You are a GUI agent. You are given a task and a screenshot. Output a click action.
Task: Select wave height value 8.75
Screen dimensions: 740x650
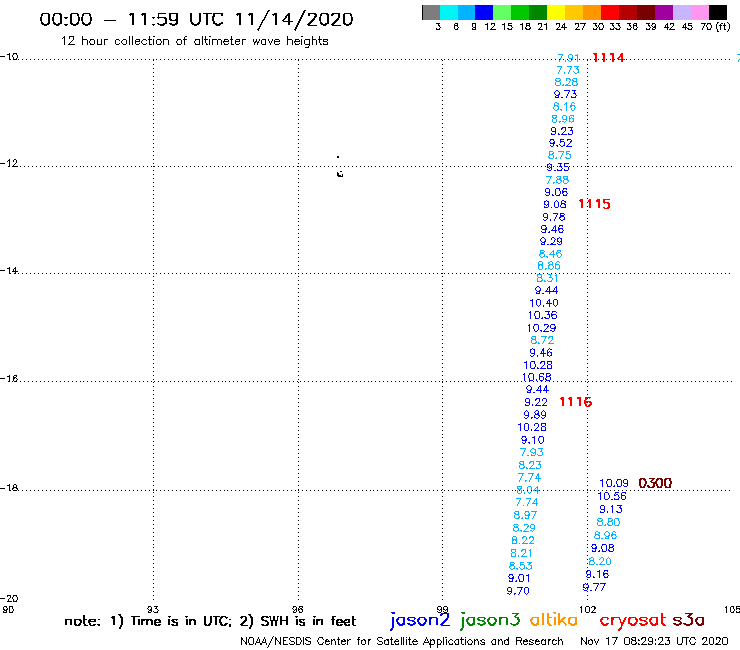pos(560,155)
